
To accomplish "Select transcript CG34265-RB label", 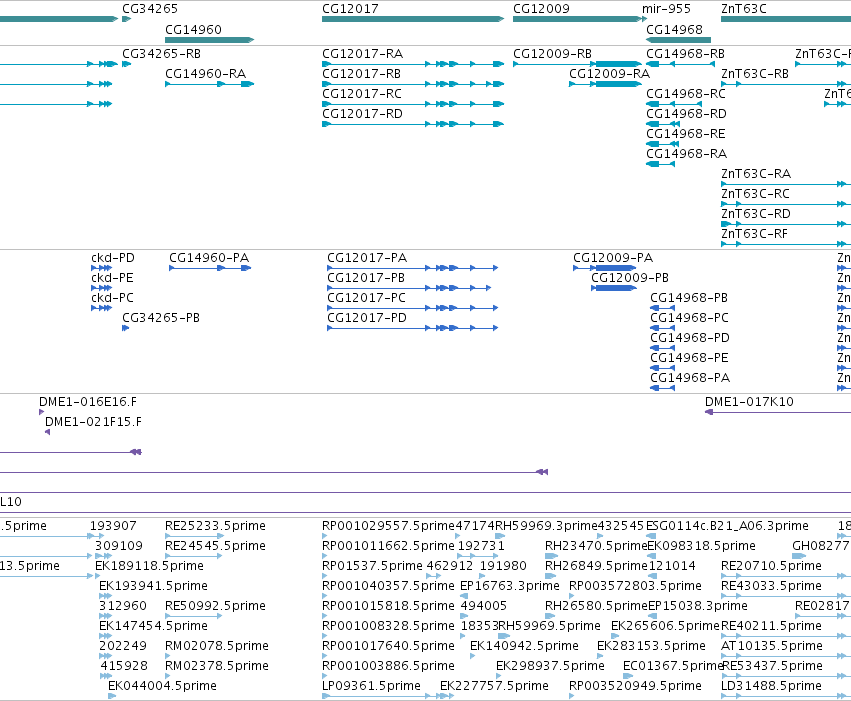I will [x=161, y=54].
